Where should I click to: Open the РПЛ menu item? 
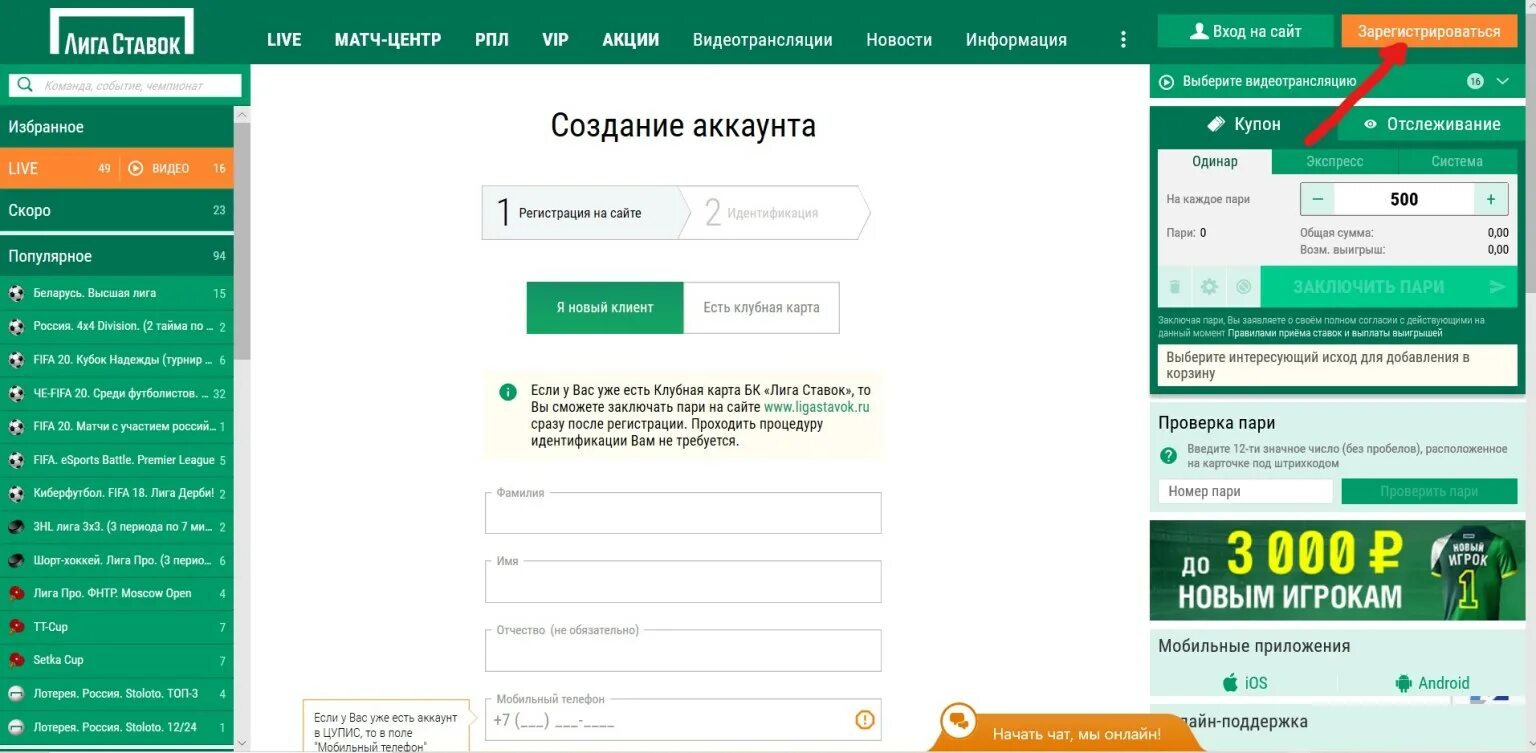tap(492, 40)
